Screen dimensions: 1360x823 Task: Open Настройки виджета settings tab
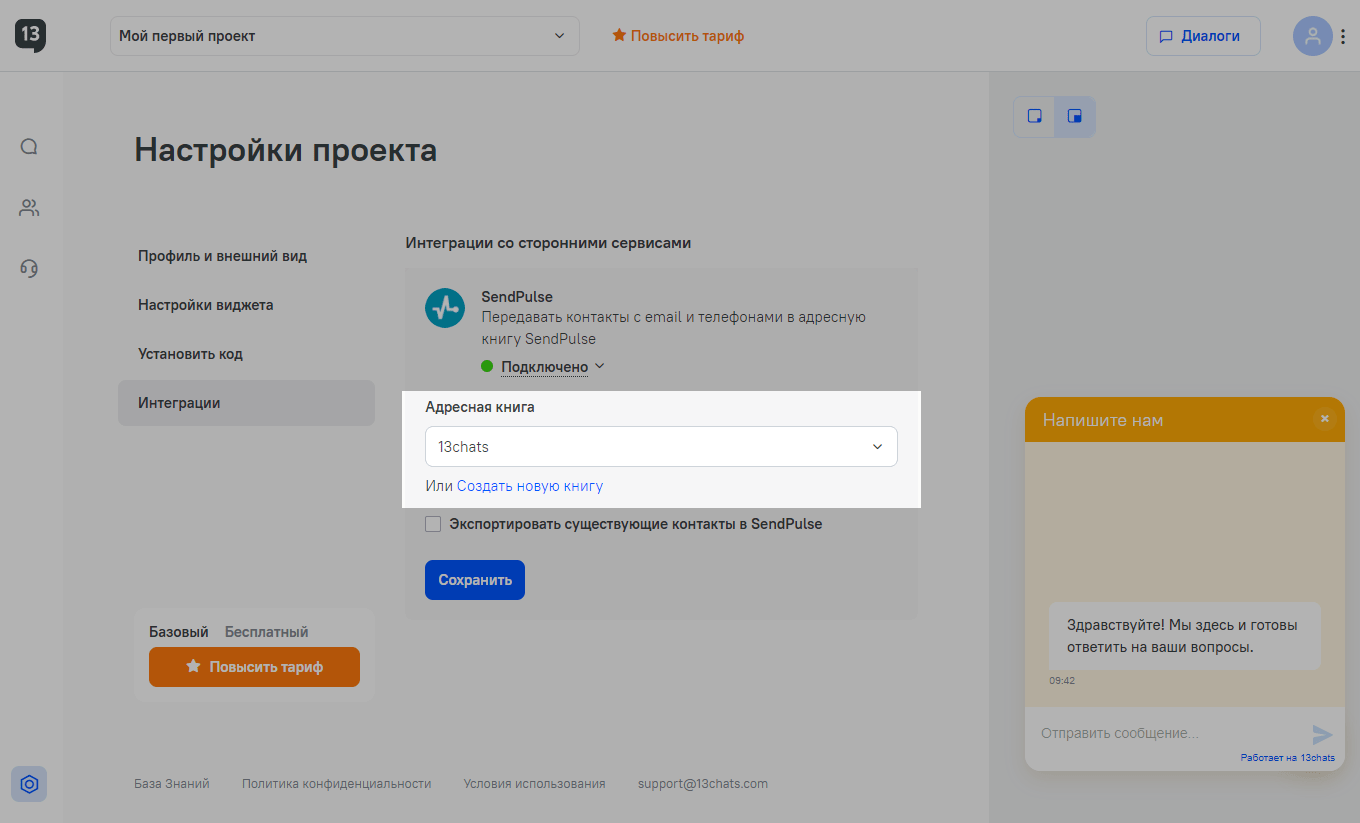pos(205,305)
